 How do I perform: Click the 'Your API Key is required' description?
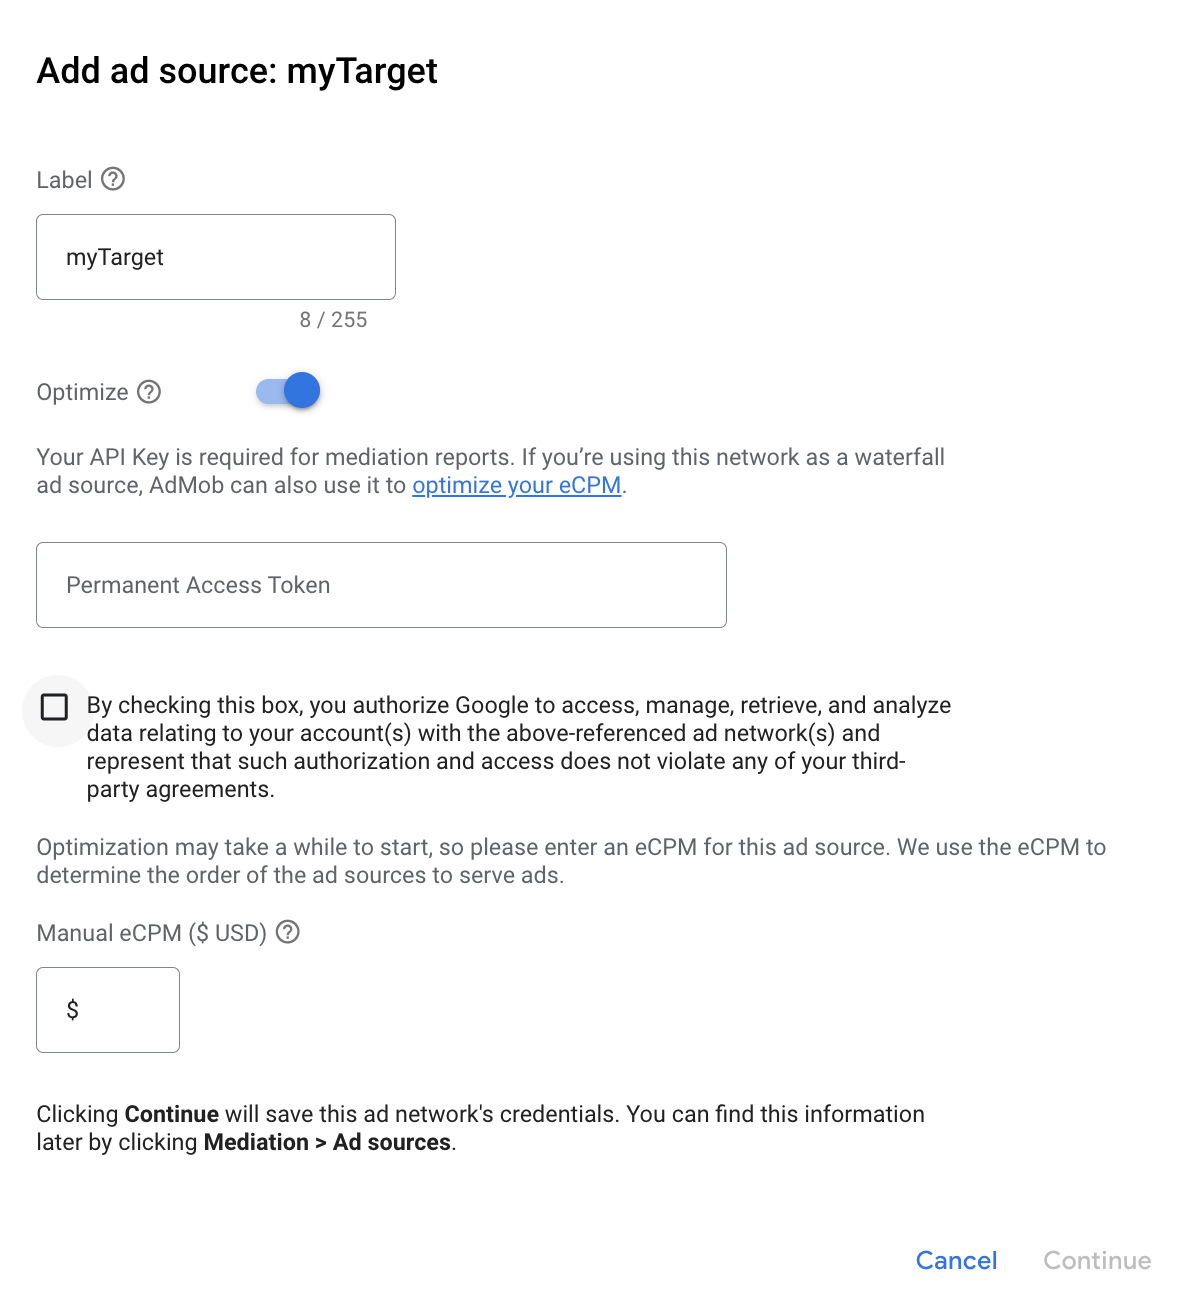coord(490,471)
